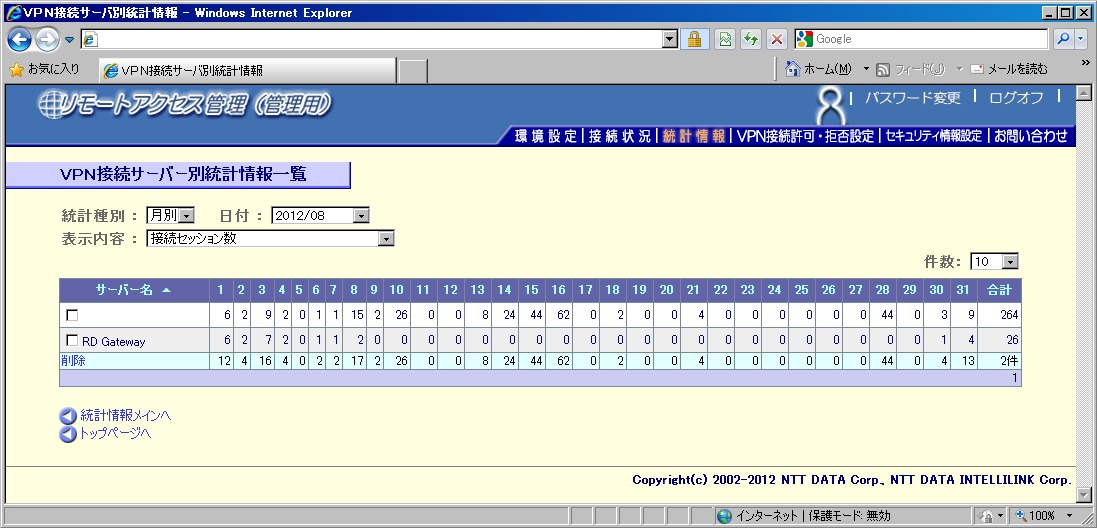1097x528 pixels.
Task: Open the 日付 2012/08 dropdown
Action: (320, 215)
